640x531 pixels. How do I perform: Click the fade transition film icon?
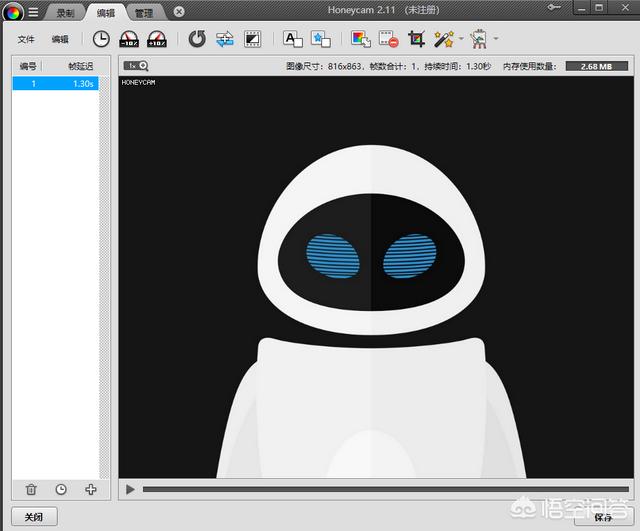(x=252, y=39)
